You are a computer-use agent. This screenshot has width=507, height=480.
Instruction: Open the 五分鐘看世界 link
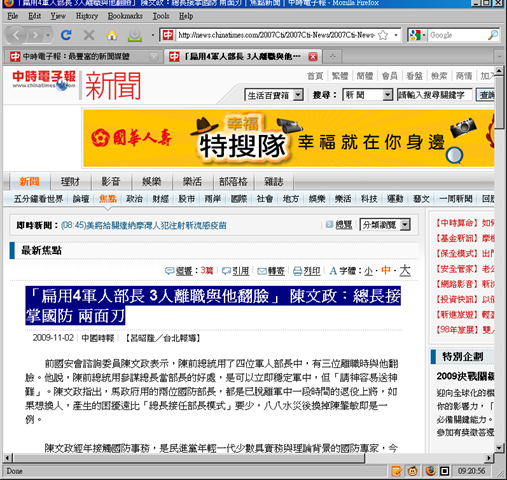tap(38, 199)
